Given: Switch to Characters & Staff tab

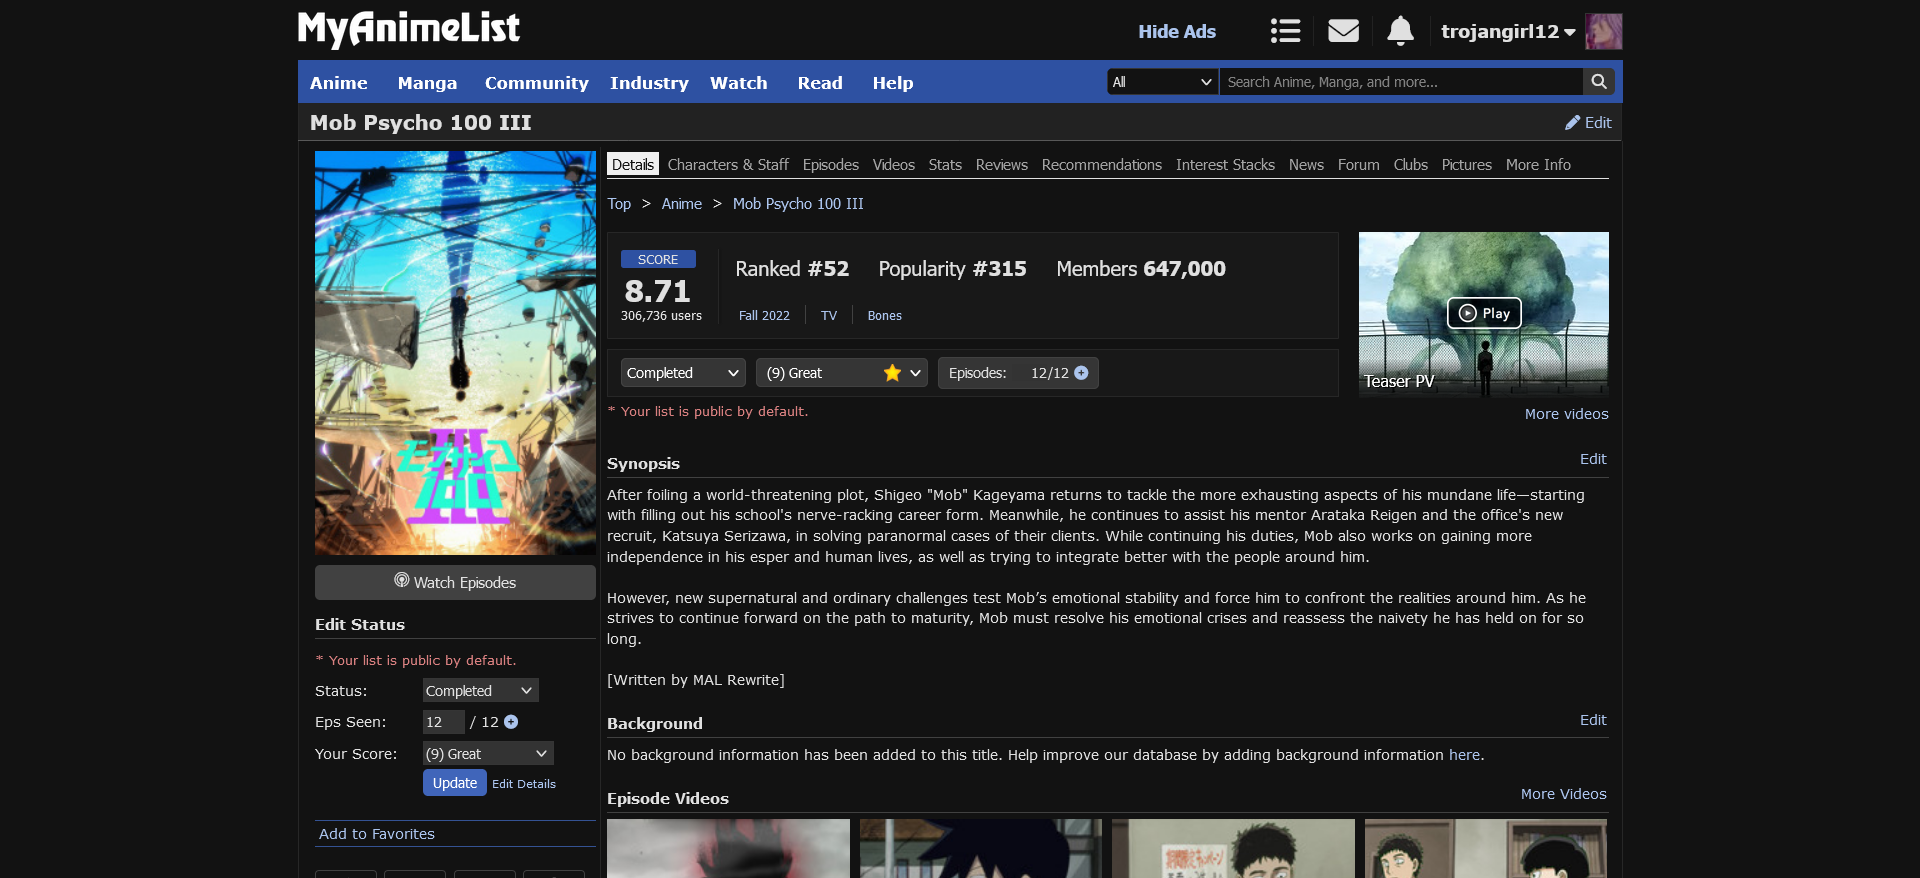Looking at the screenshot, I should 728,164.
